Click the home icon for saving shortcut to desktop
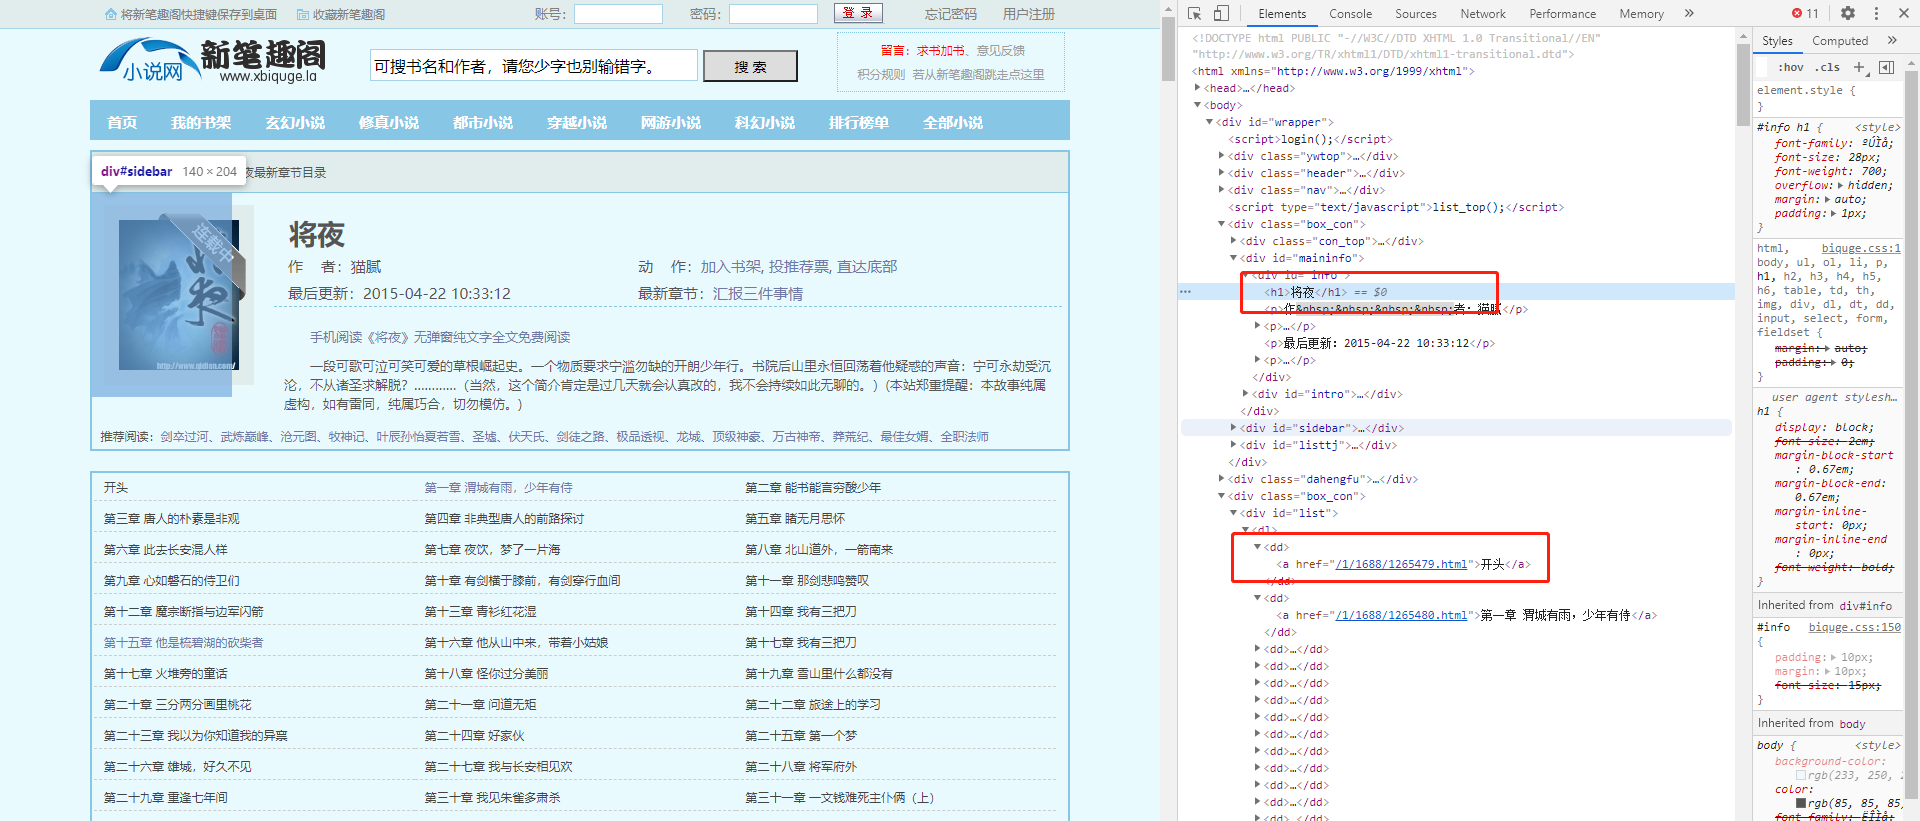Screen dimensions: 1920x821 [x=111, y=14]
